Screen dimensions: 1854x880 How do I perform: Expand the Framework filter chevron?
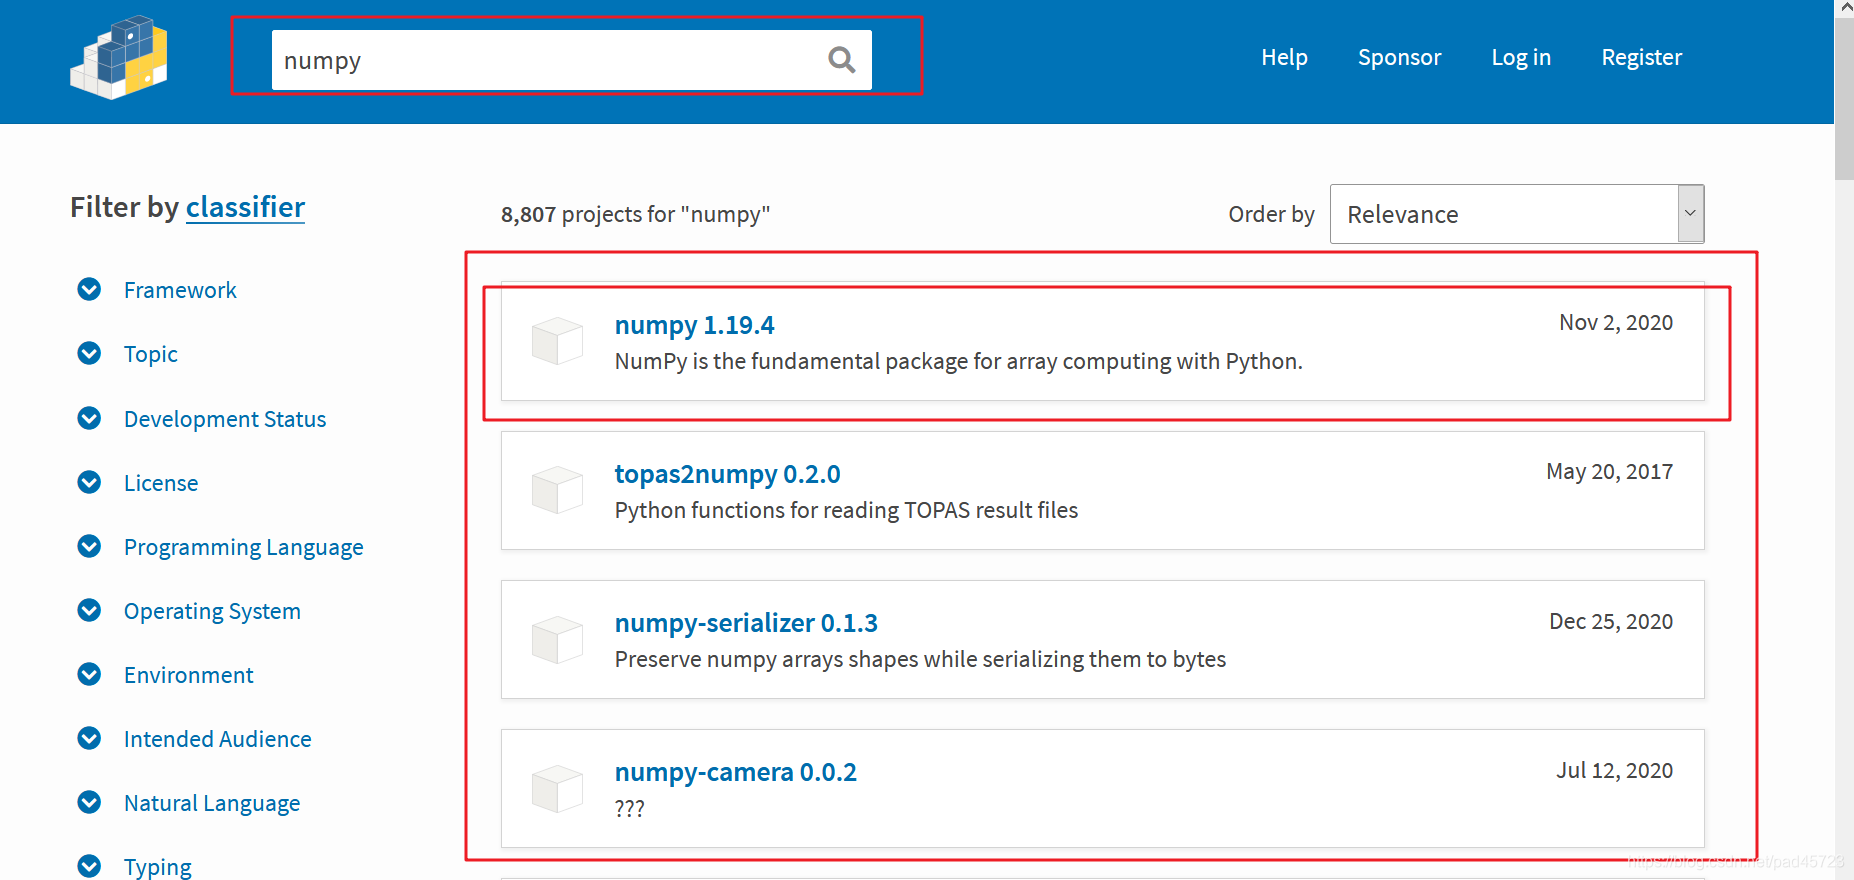[x=89, y=289]
